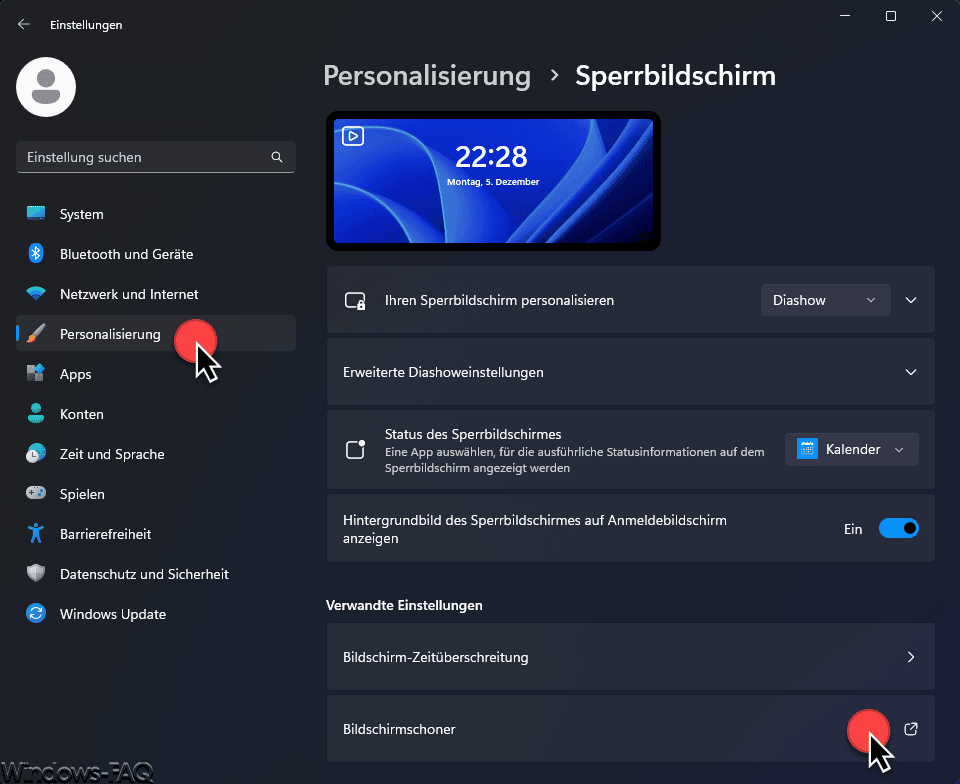Open Netzwerk und Internet
960x784 pixels.
(156, 294)
